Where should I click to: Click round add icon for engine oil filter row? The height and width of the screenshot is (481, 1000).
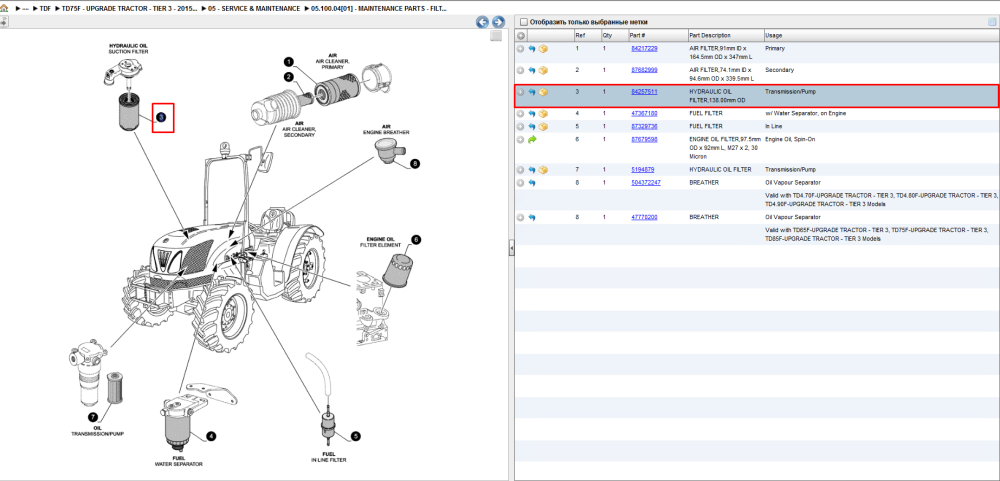pyautogui.click(x=520, y=140)
